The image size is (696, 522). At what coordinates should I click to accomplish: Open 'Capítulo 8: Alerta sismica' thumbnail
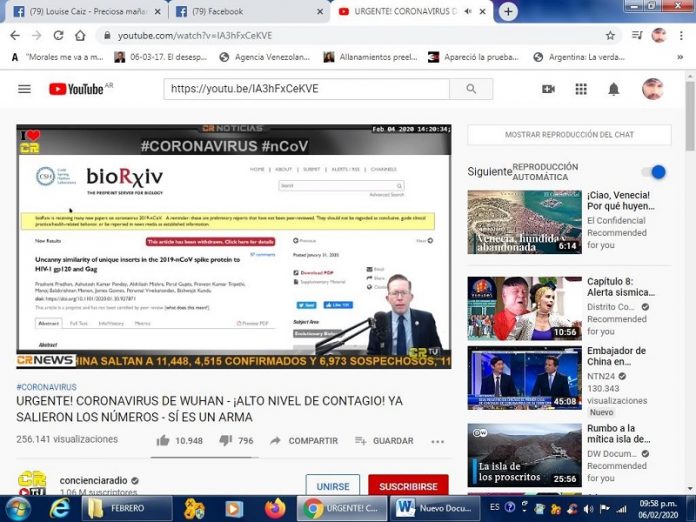click(525, 308)
